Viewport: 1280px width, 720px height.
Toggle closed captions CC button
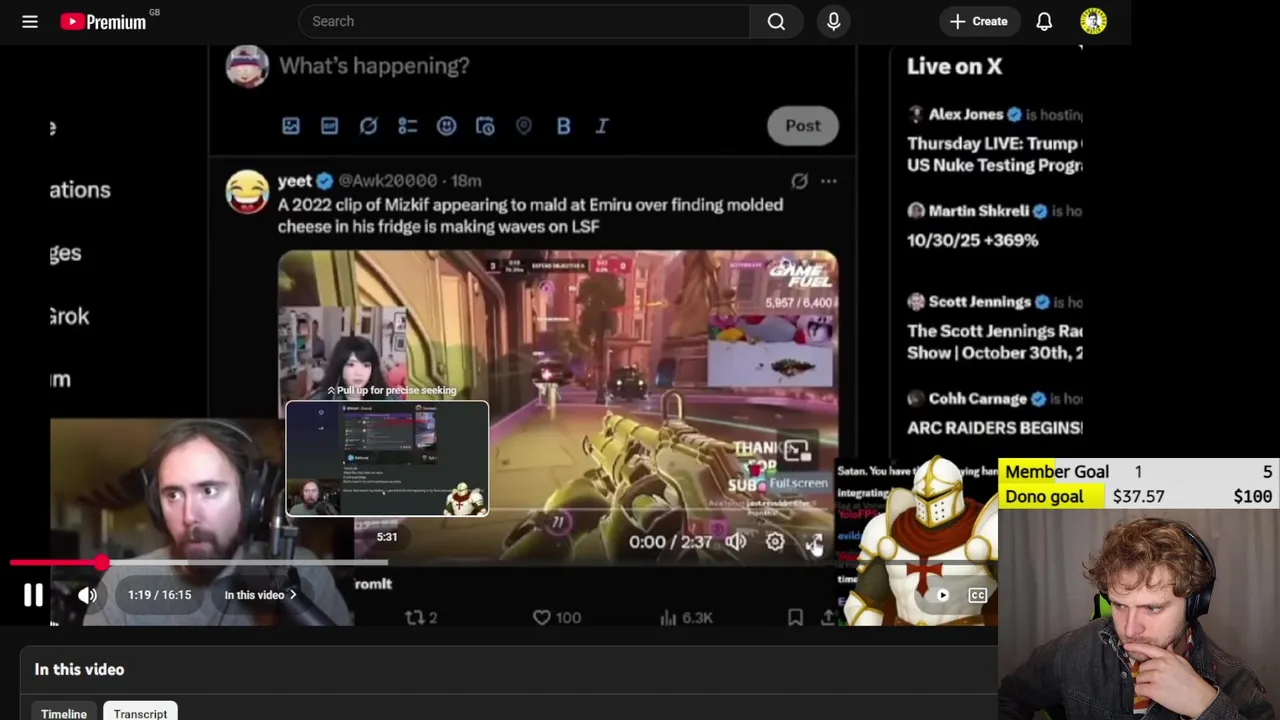pyautogui.click(x=977, y=595)
